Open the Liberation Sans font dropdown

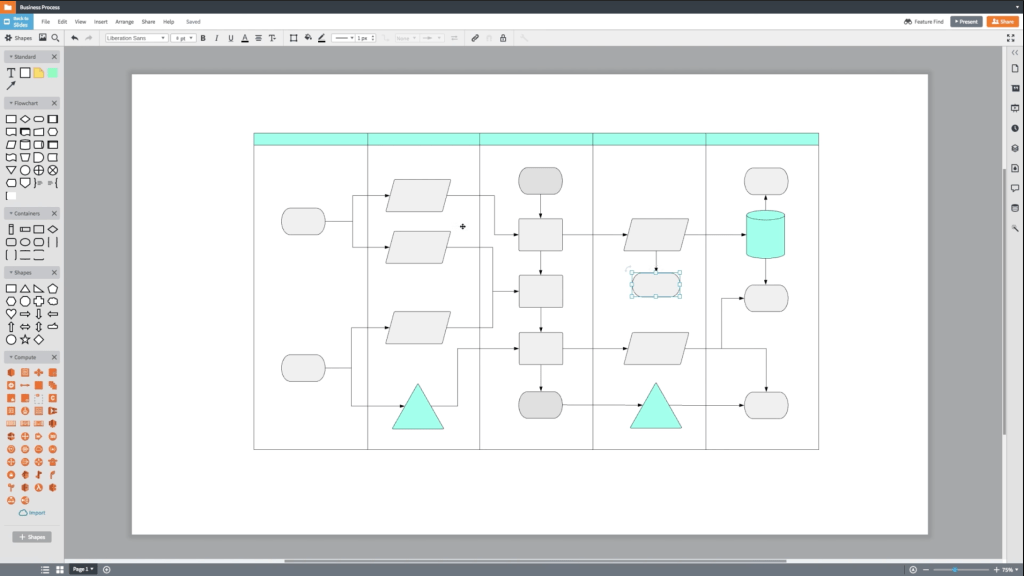tap(136, 38)
